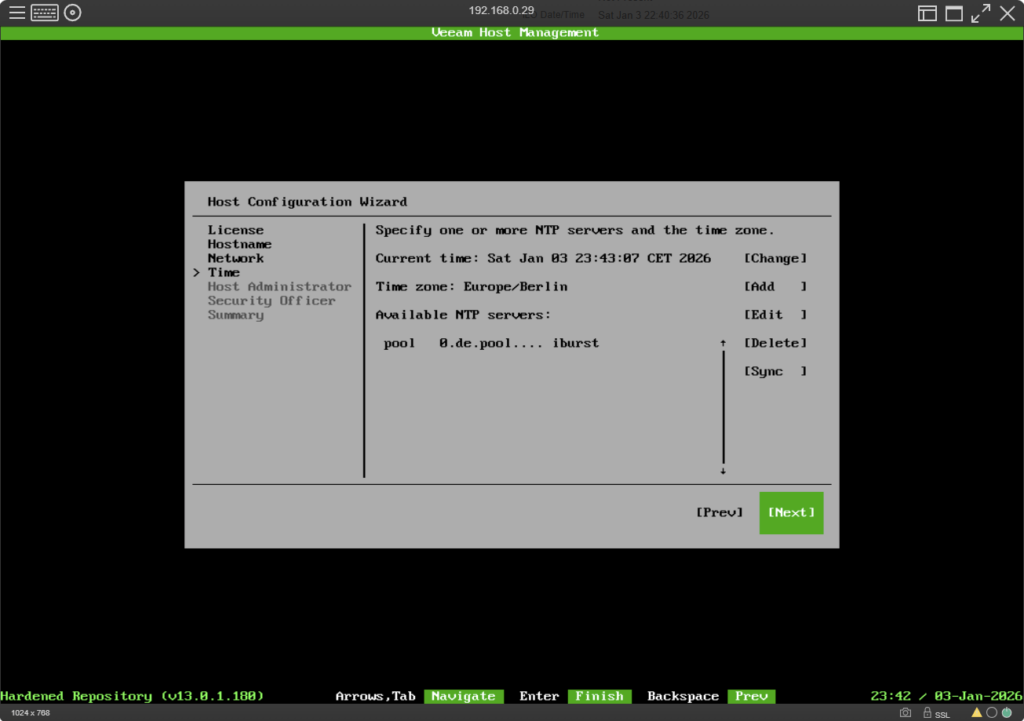Click the SSL padlock icon

pos(928,713)
